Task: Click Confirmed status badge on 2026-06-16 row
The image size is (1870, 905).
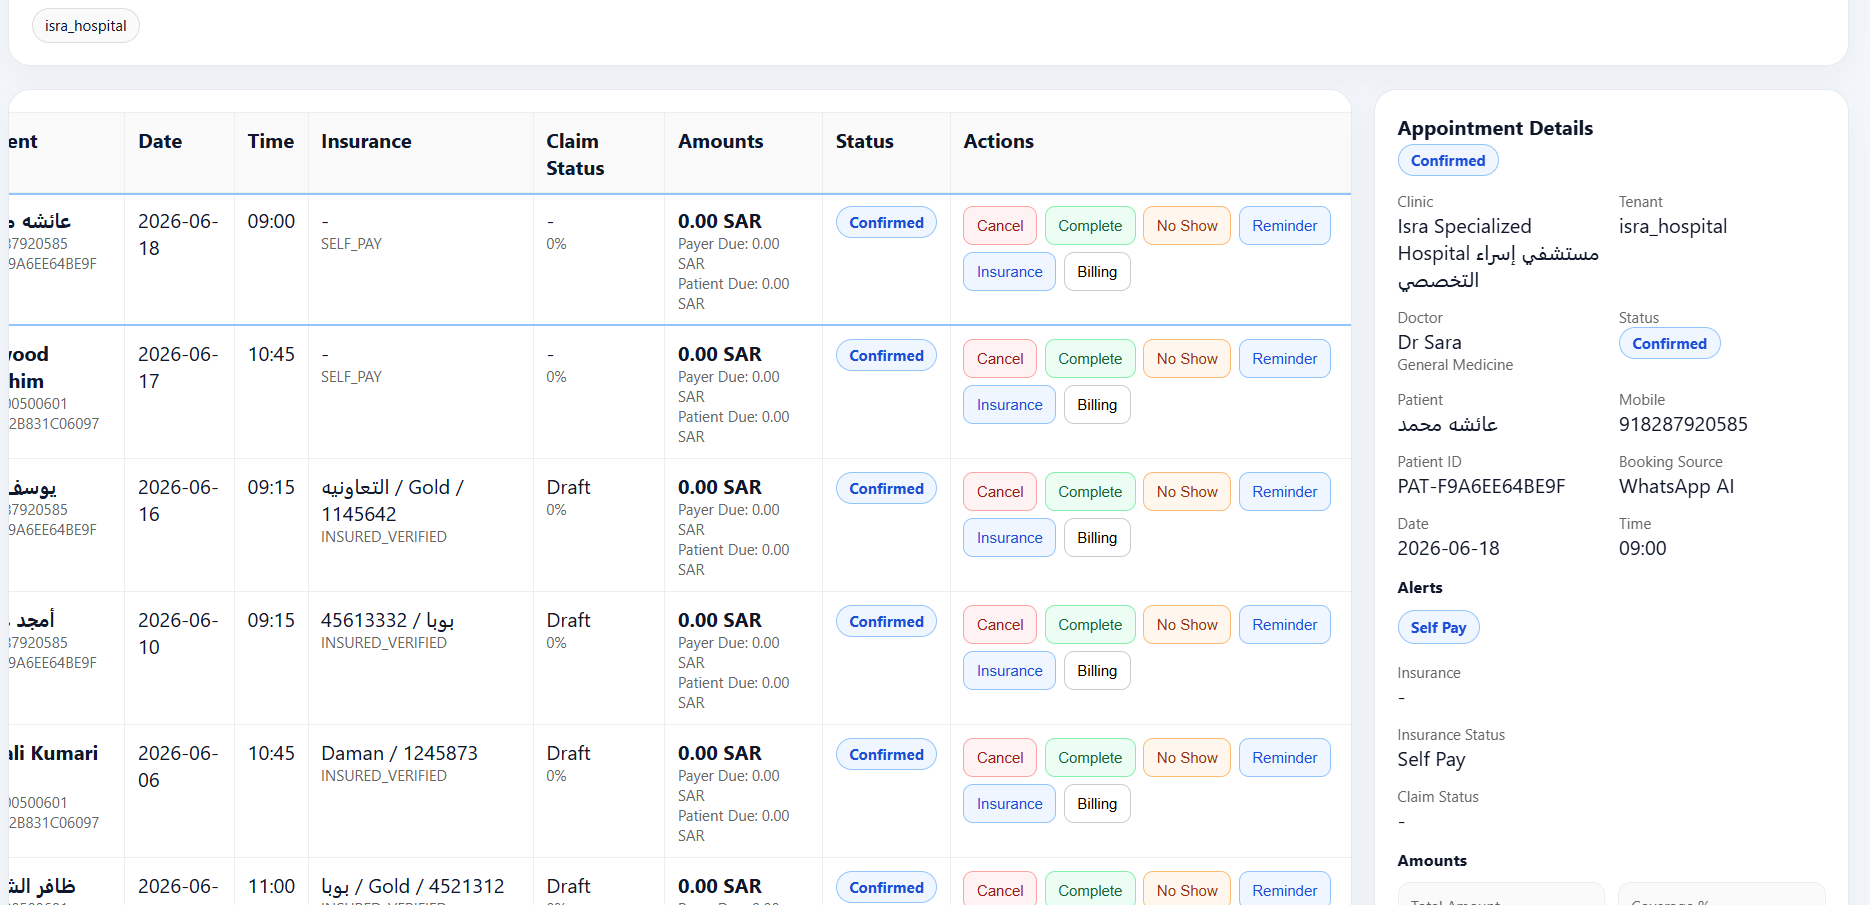Action: [x=886, y=489]
